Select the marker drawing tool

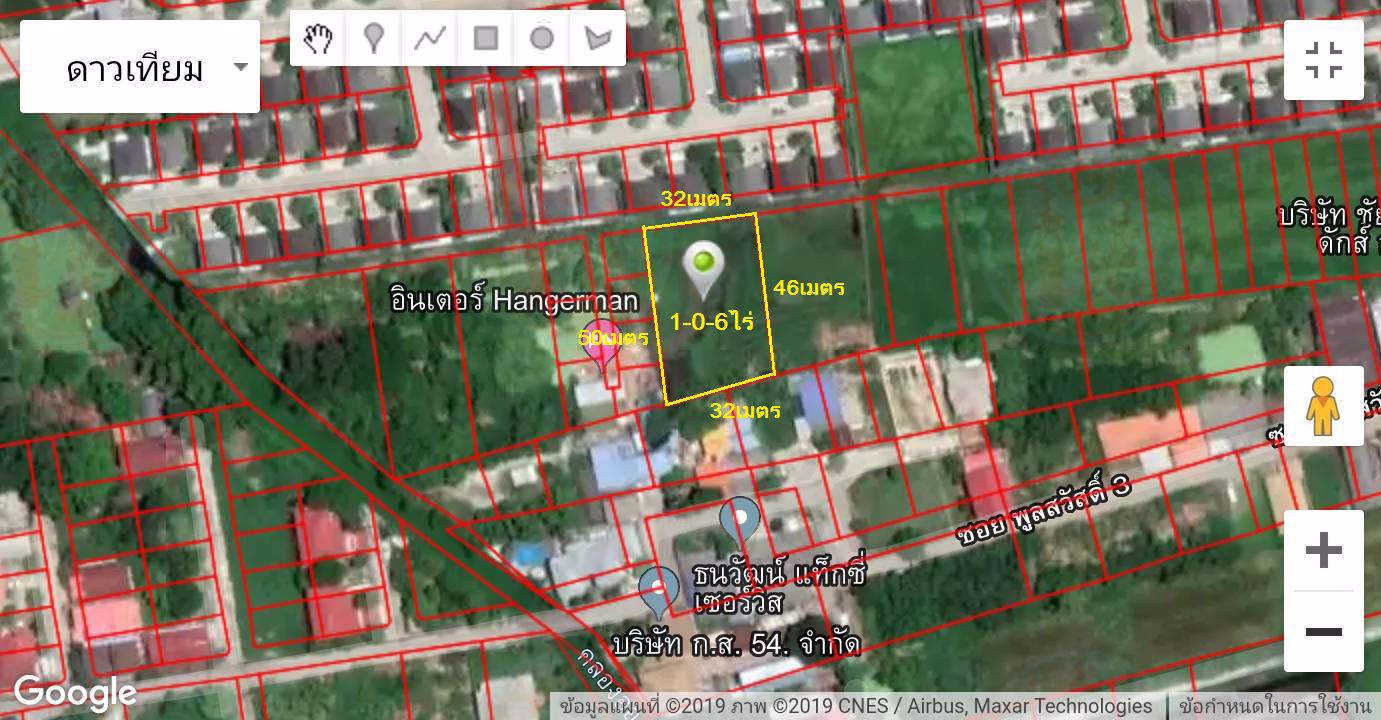[x=374, y=39]
